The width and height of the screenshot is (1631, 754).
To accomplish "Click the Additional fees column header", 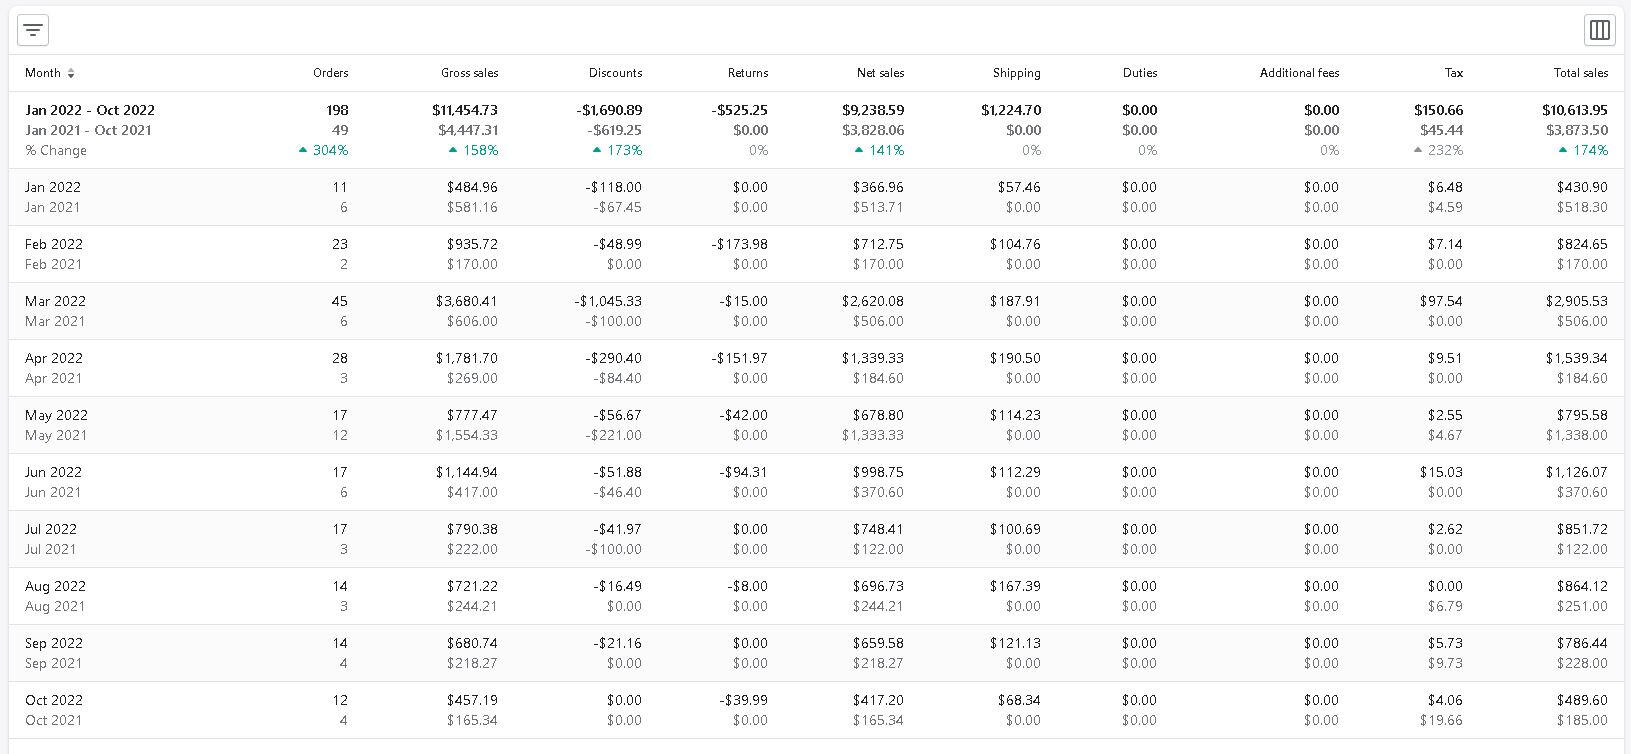I will click(x=1300, y=73).
